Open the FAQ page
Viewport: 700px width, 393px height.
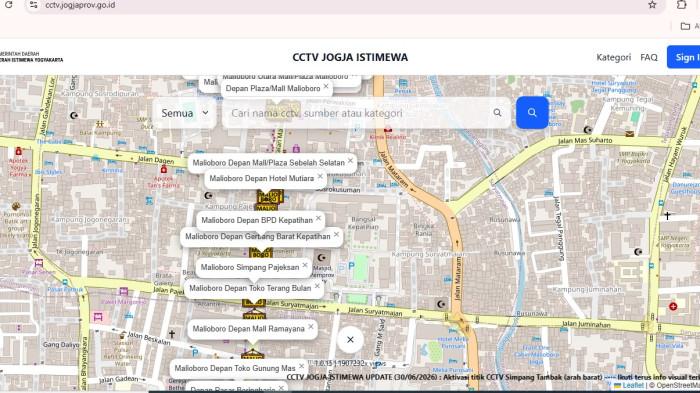pos(649,57)
